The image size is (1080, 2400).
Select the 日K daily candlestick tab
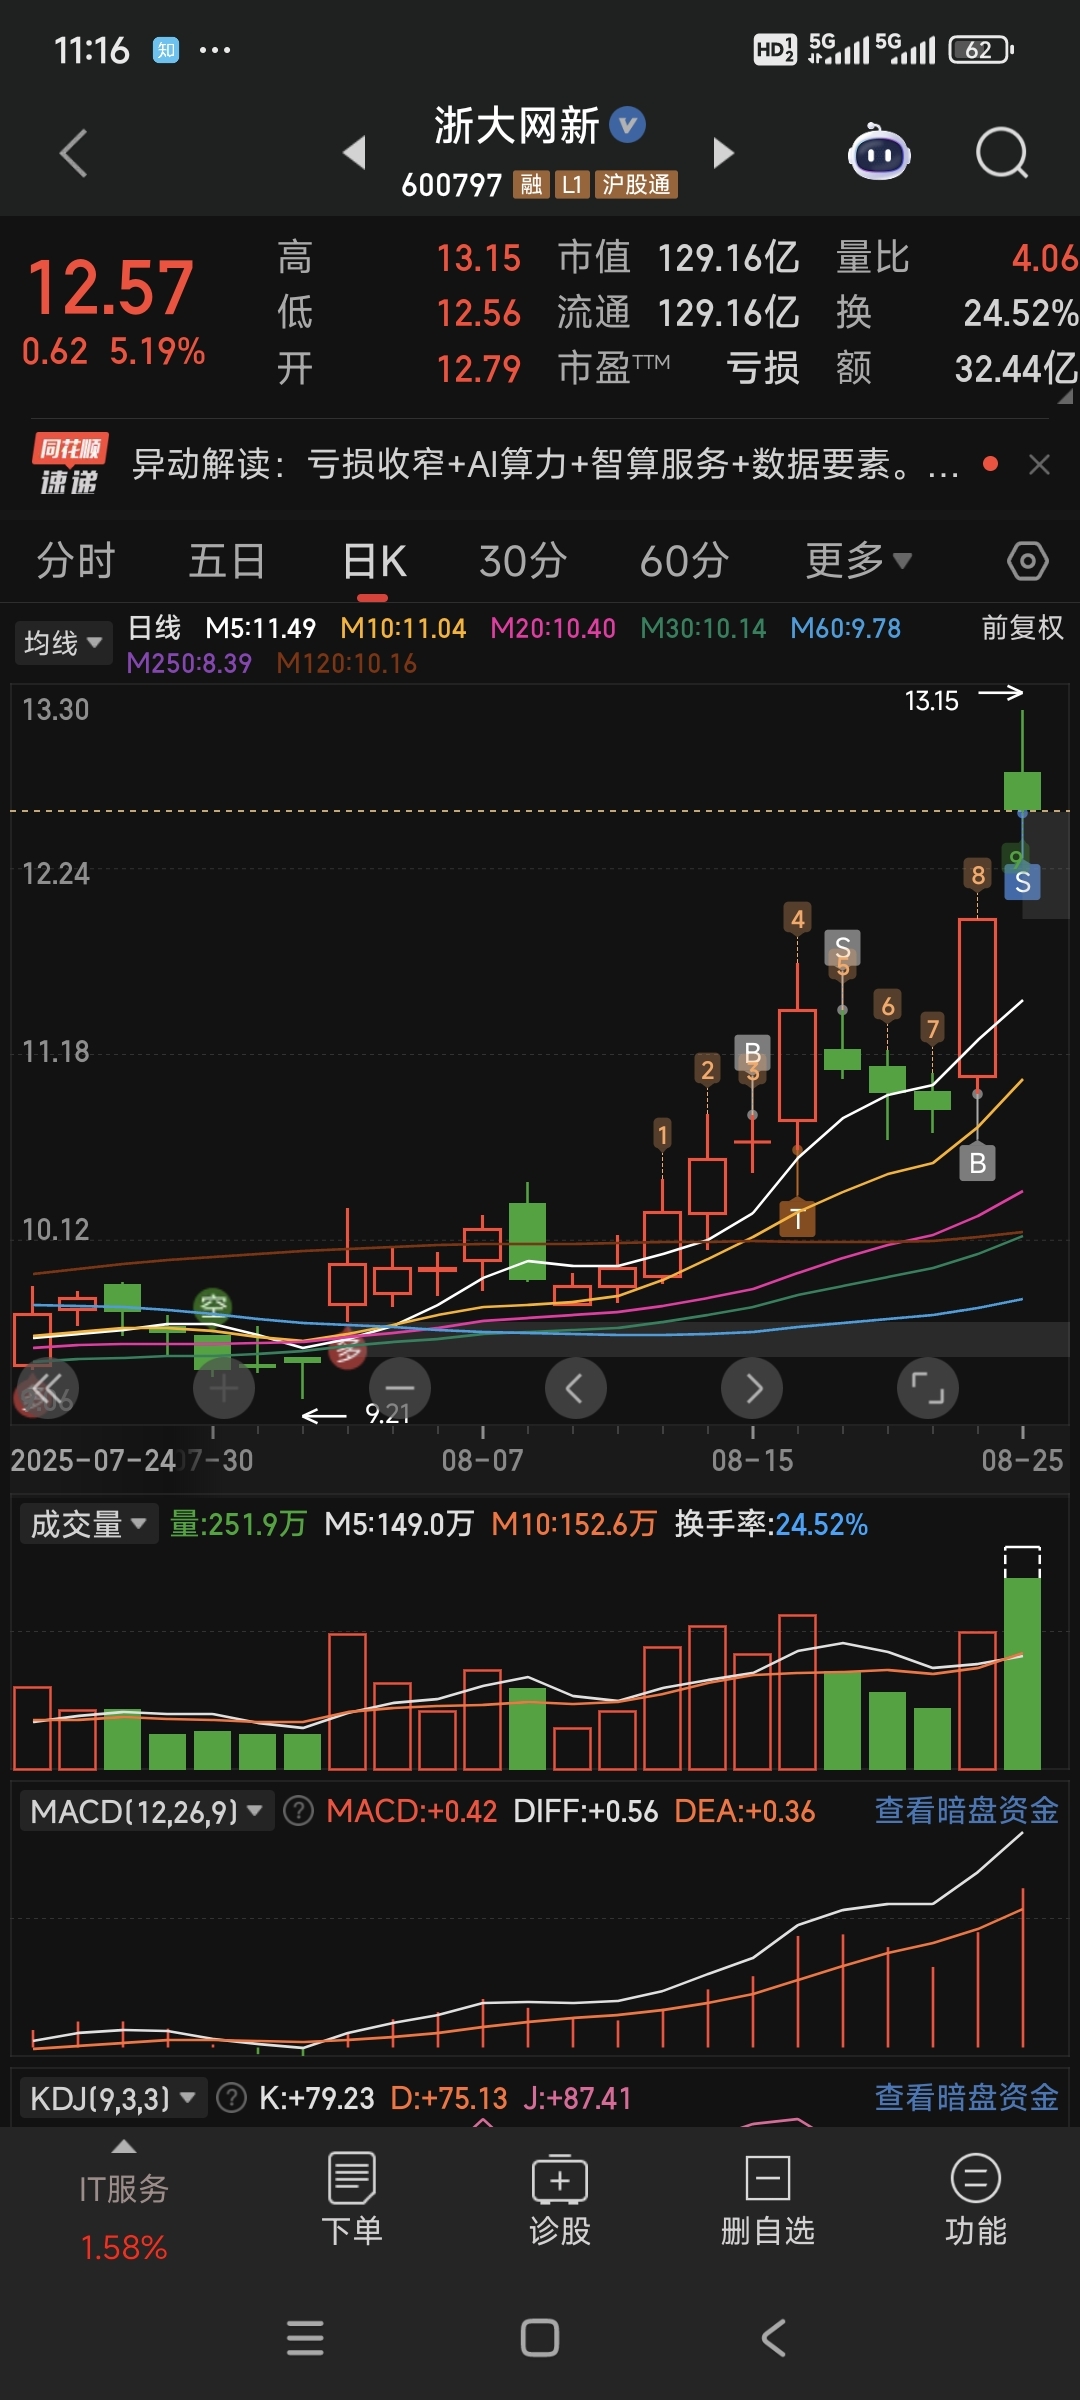pos(374,561)
